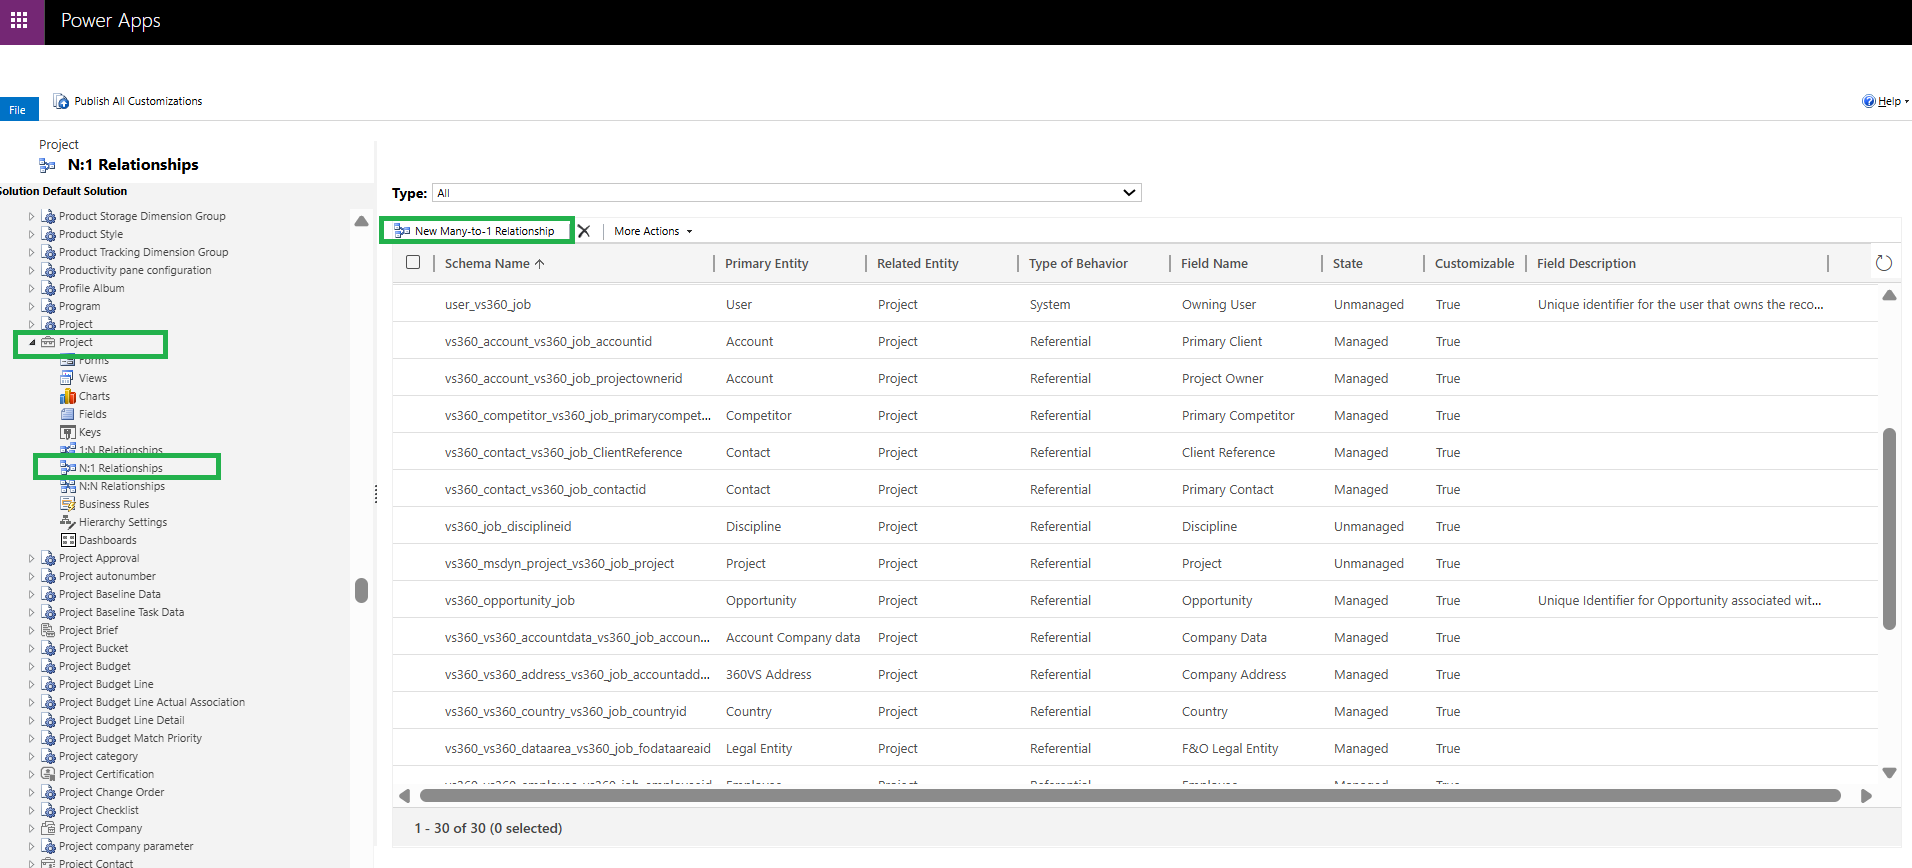The image size is (1912, 868).
Task: Sort by State column header
Action: (x=1347, y=263)
